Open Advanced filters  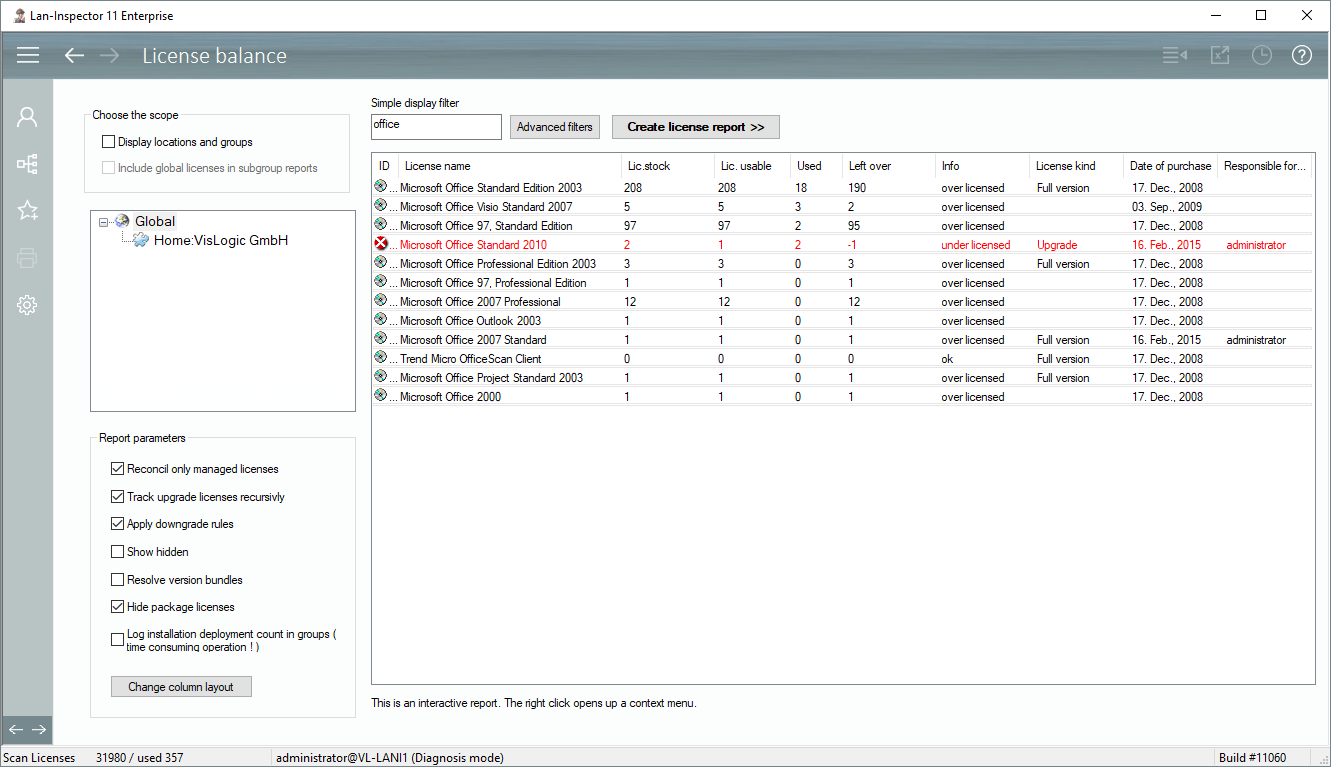coord(555,127)
